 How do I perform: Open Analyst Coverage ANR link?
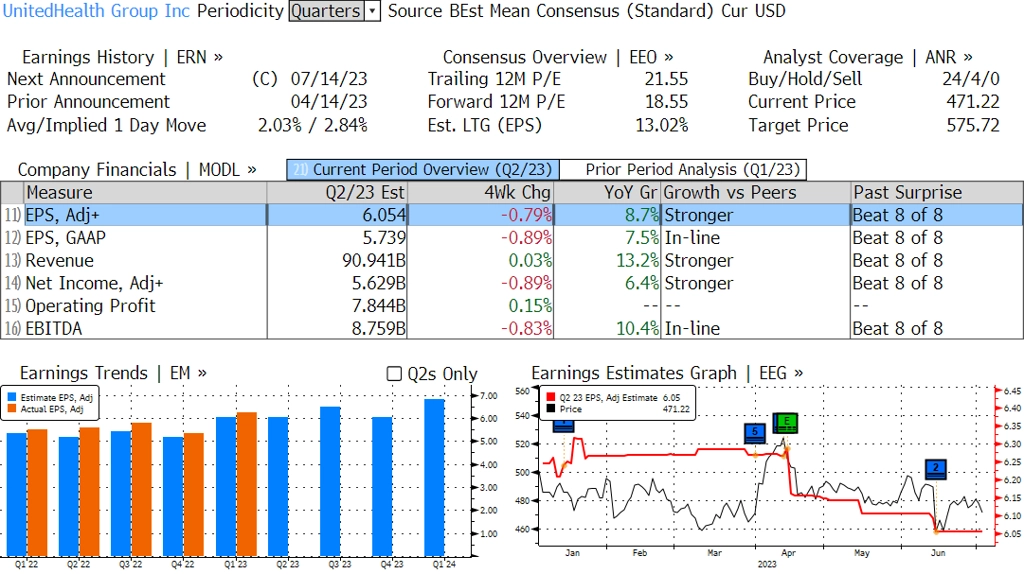pos(868,57)
